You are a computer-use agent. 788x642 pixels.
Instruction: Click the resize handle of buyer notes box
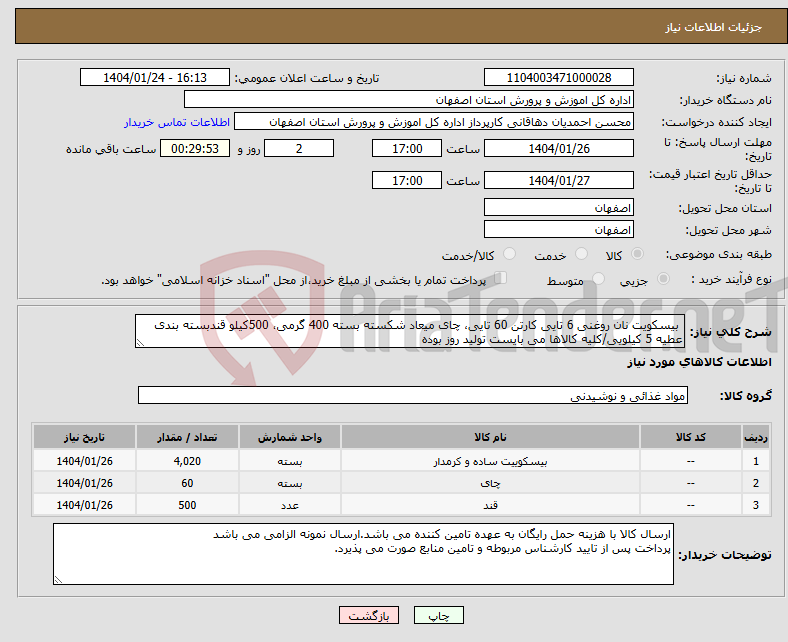click(58, 580)
